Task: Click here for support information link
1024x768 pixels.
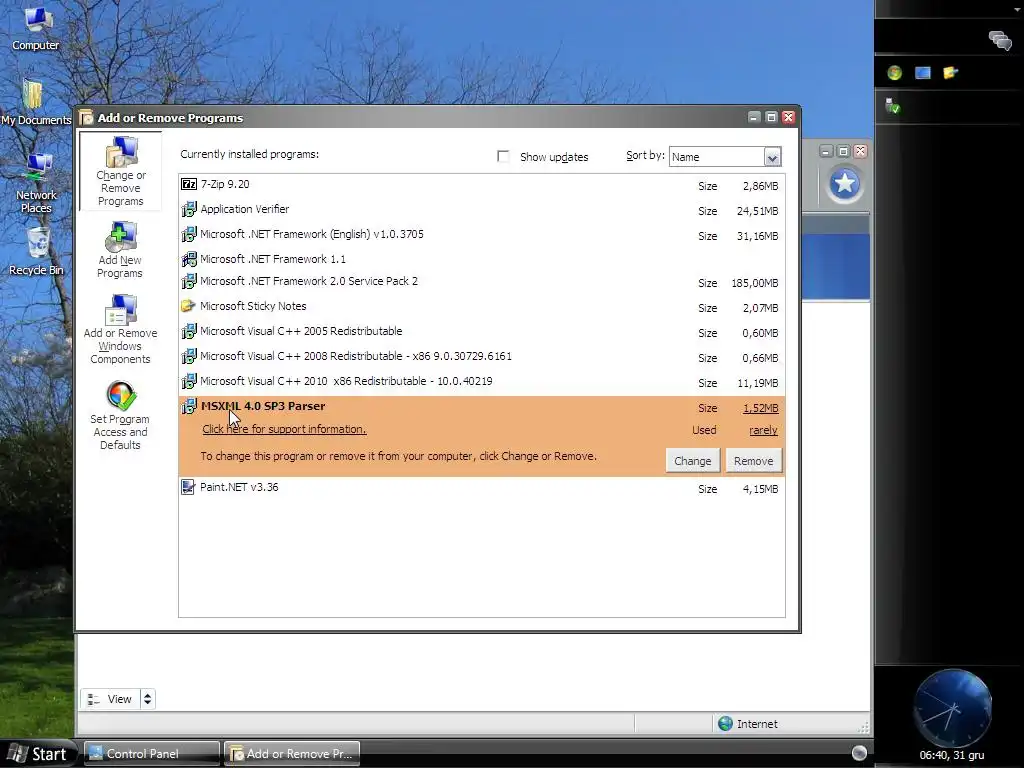Action: (x=284, y=429)
